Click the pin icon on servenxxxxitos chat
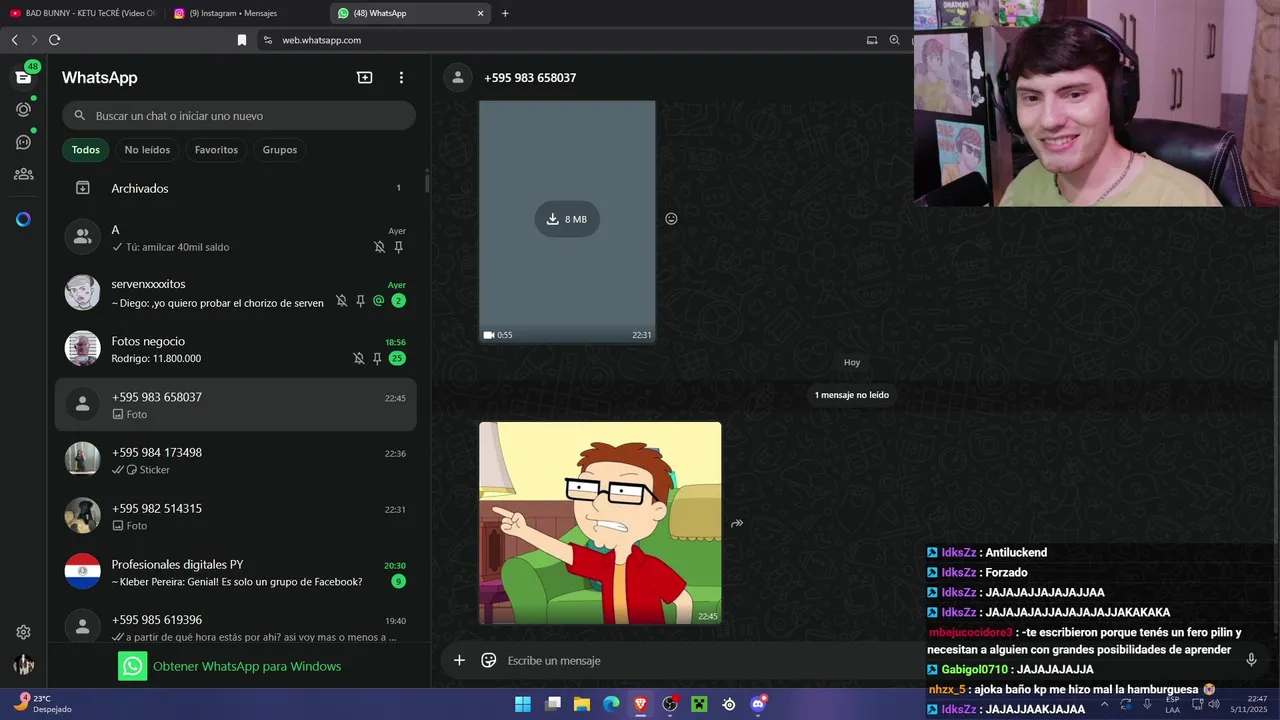The width and height of the screenshot is (1280, 720). (361, 301)
